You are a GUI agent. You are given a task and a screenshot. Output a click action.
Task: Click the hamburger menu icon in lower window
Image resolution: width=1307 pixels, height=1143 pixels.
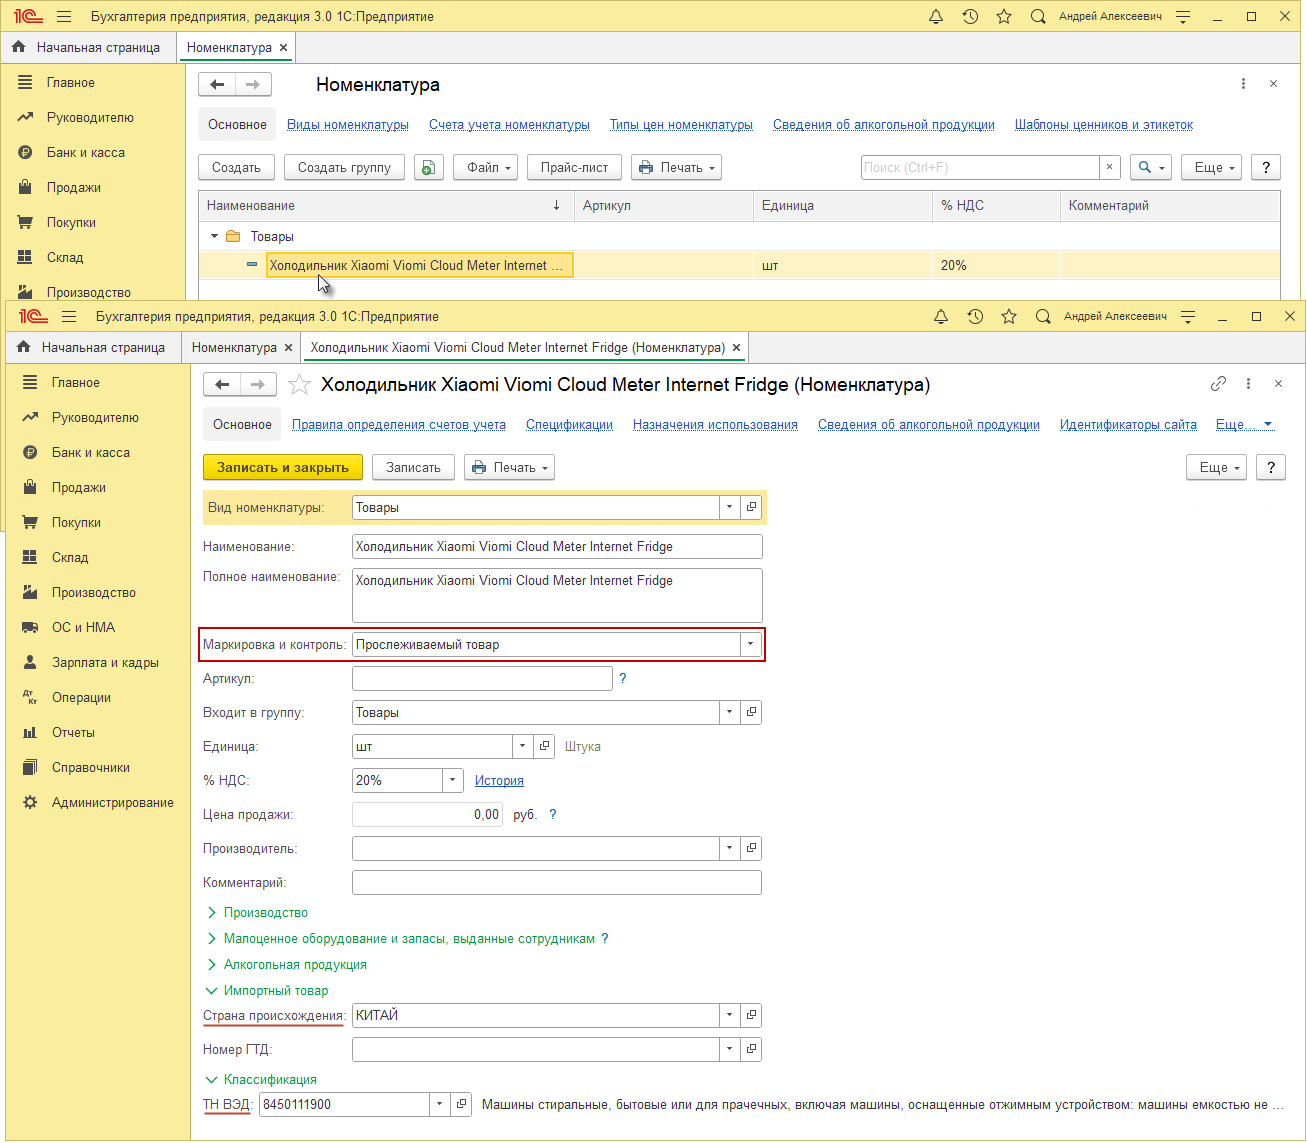(x=69, y=317)
